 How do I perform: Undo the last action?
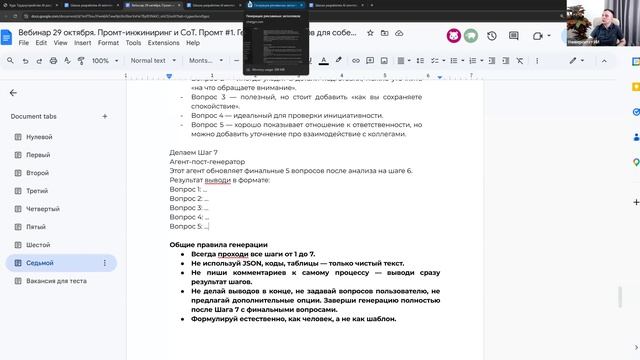coord(25,61)
